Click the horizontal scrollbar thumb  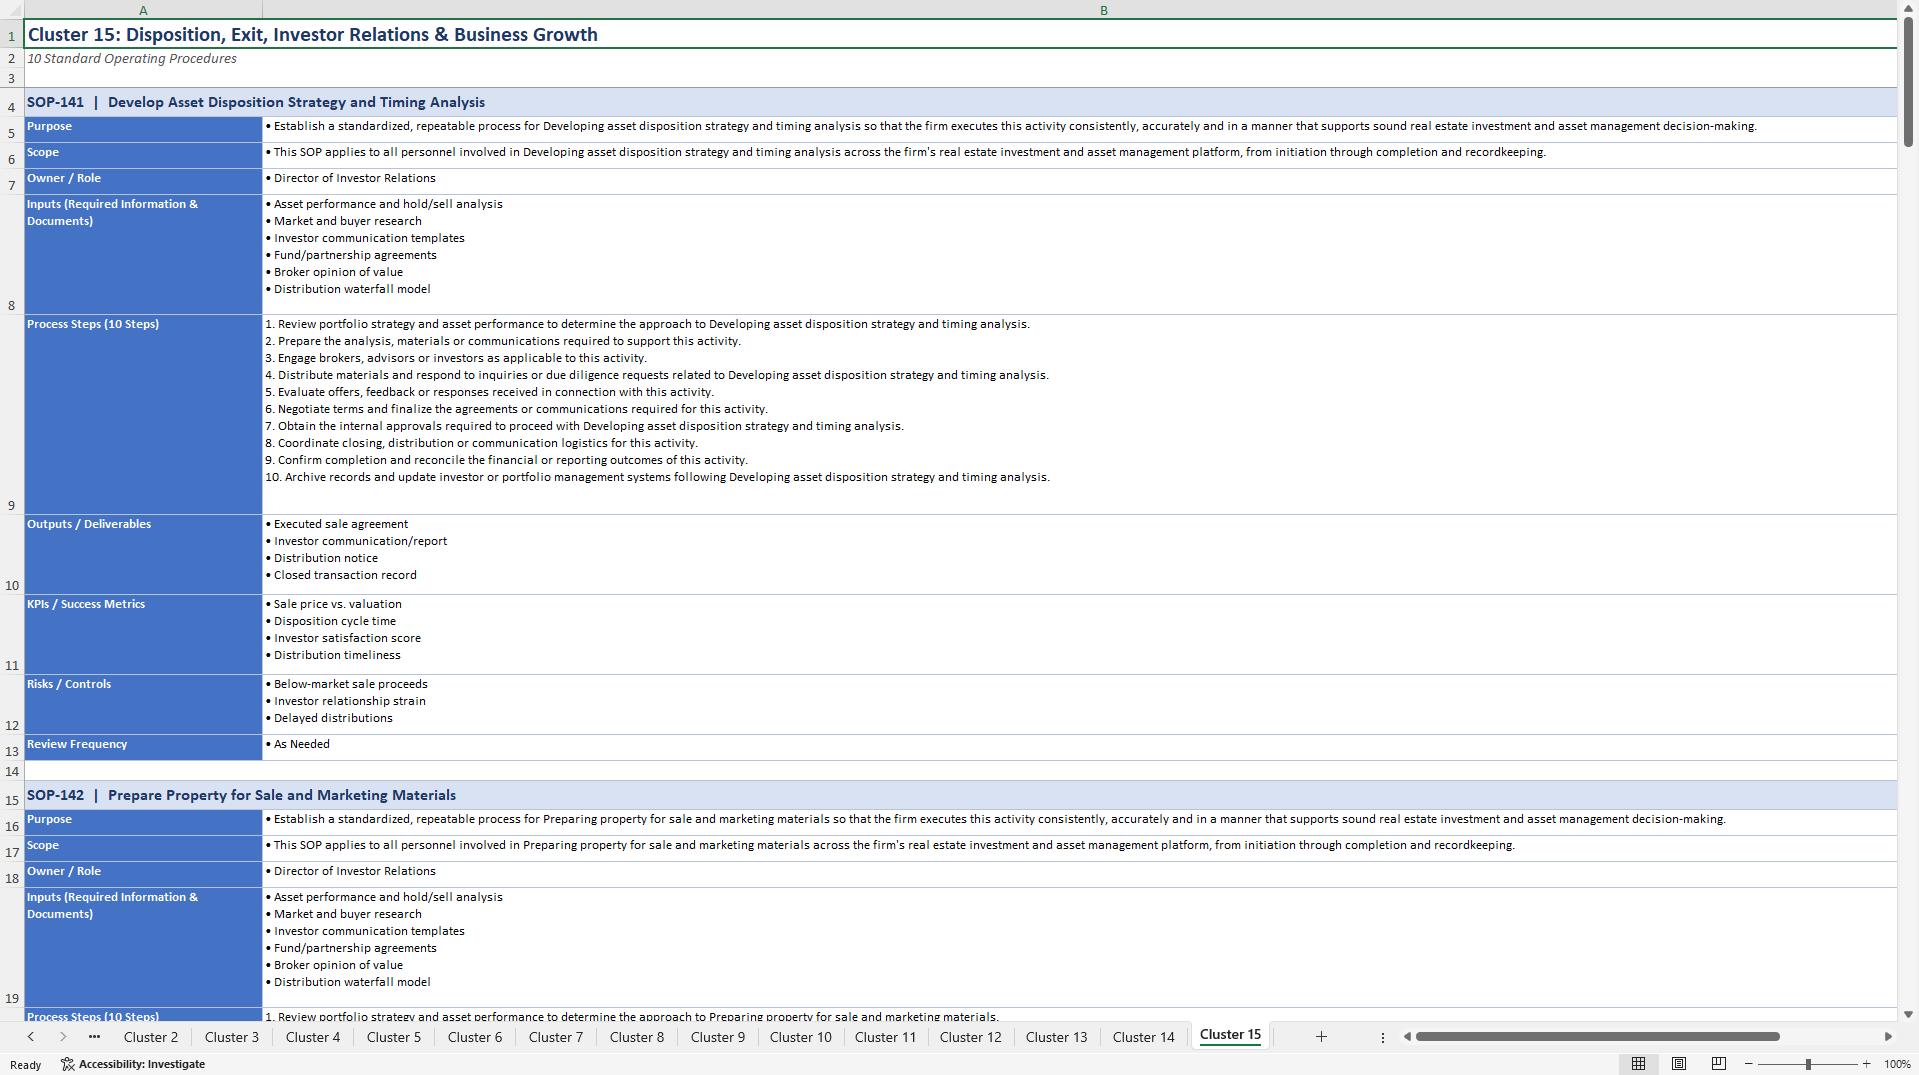click(1598, 1037)
